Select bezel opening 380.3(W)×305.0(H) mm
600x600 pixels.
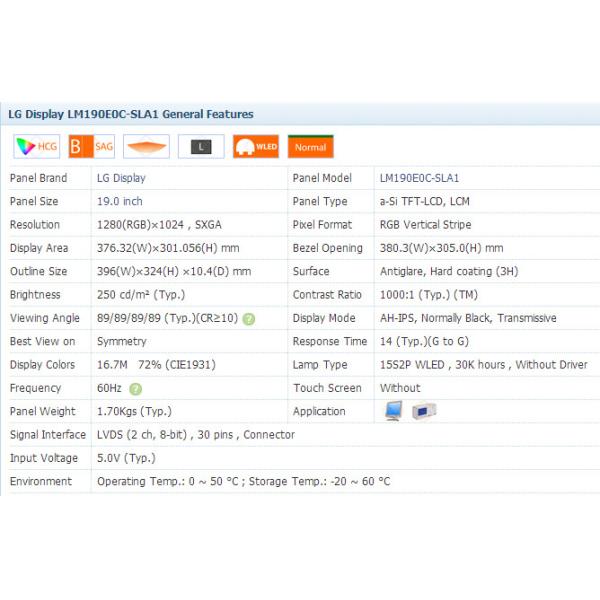tap(442, 248)
